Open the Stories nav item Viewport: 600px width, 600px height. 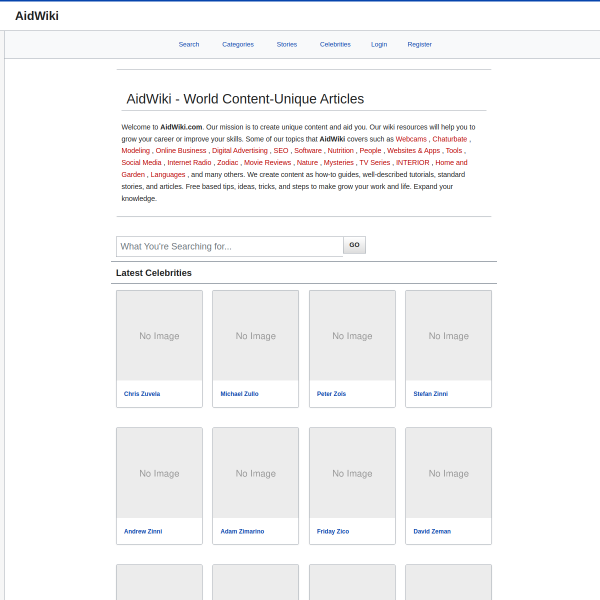[x=287, y=44]
